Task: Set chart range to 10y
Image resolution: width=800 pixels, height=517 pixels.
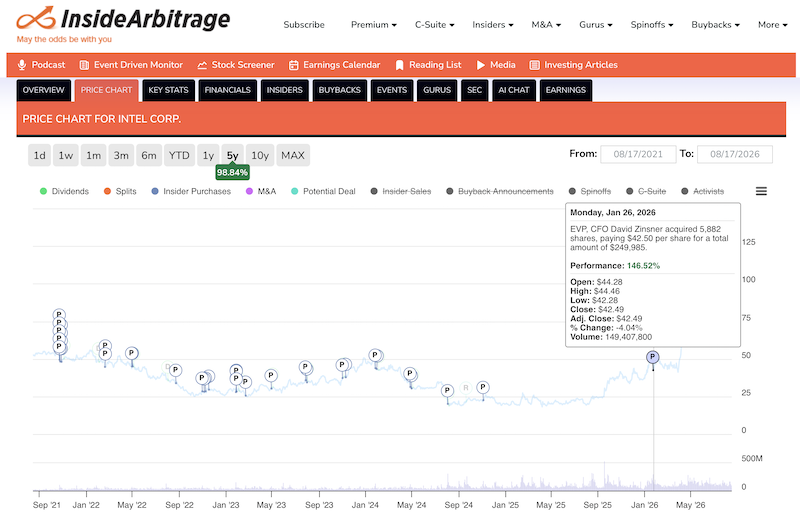Action: [x=260, y=155]
